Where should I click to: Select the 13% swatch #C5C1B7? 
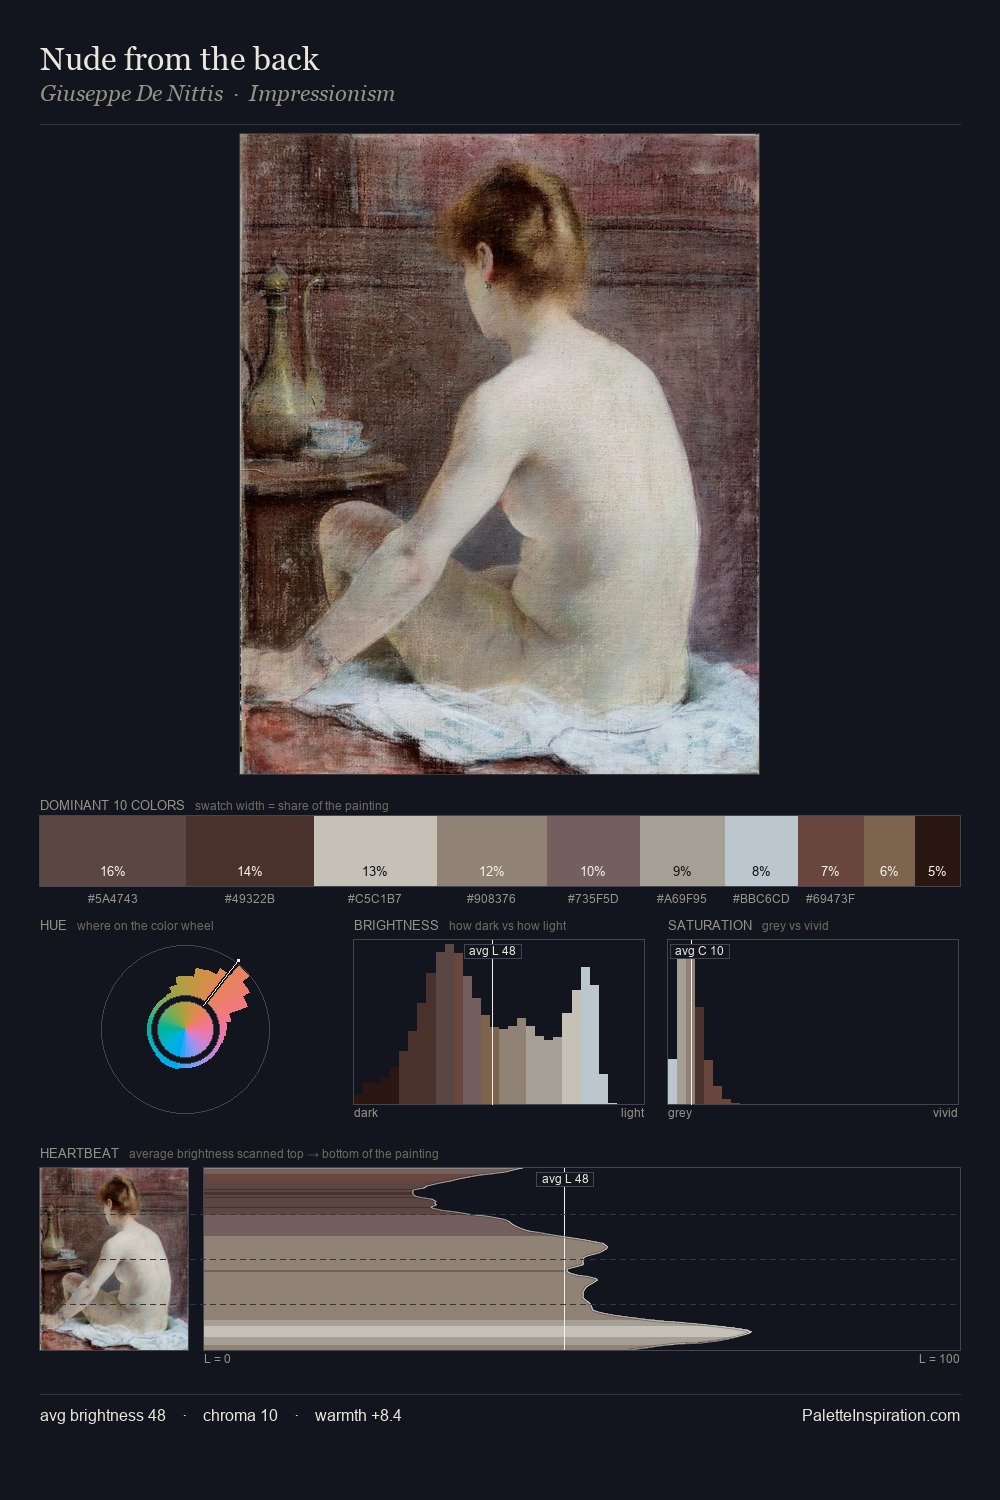point(375,851)
